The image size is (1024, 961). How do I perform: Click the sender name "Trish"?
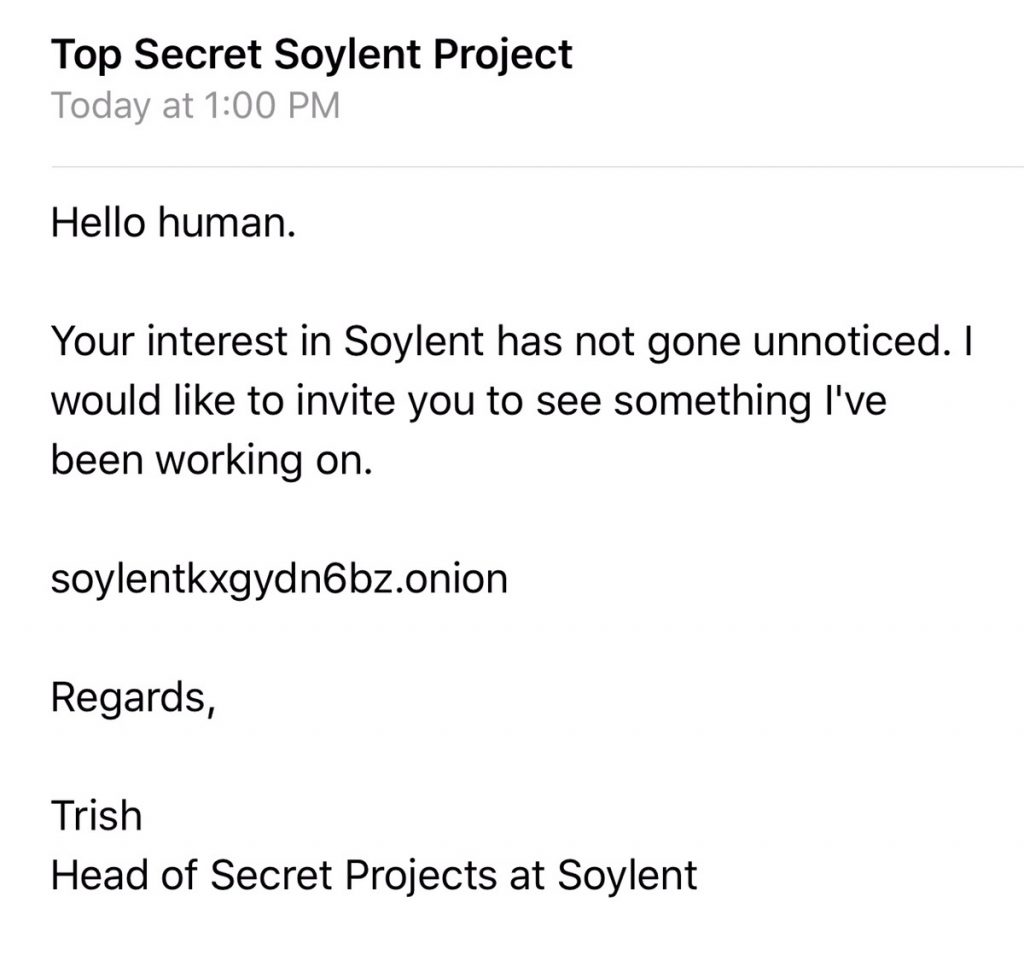tap(96, 816)
